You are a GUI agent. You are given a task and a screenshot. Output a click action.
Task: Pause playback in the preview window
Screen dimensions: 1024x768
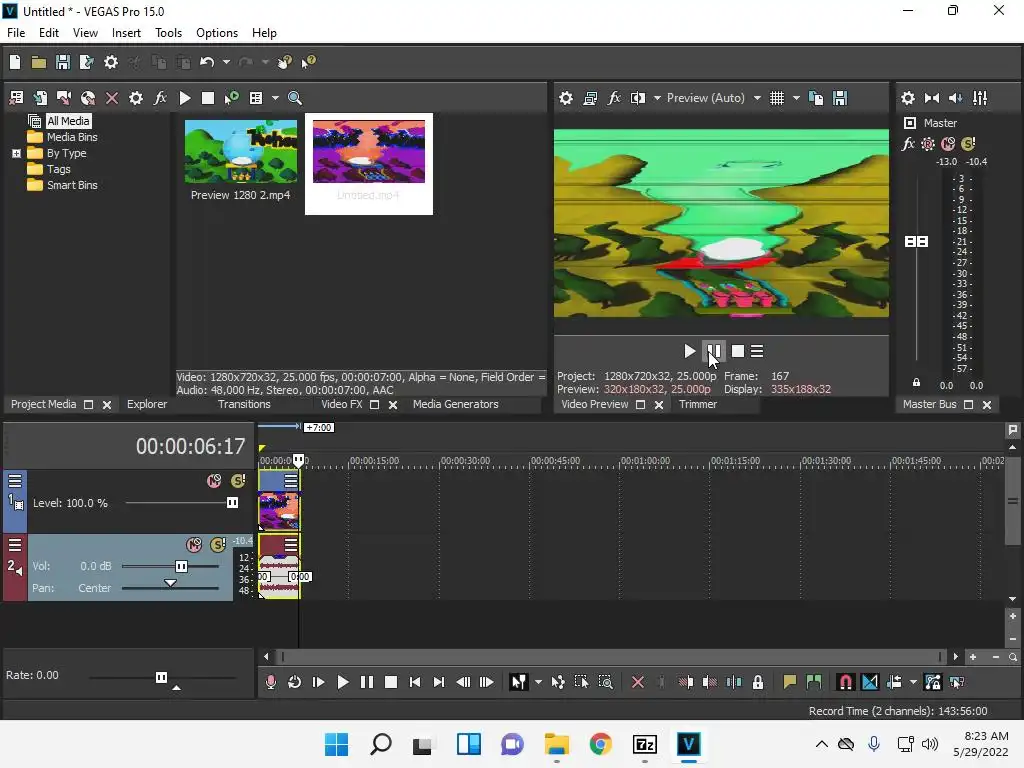[x=713, y=351]
